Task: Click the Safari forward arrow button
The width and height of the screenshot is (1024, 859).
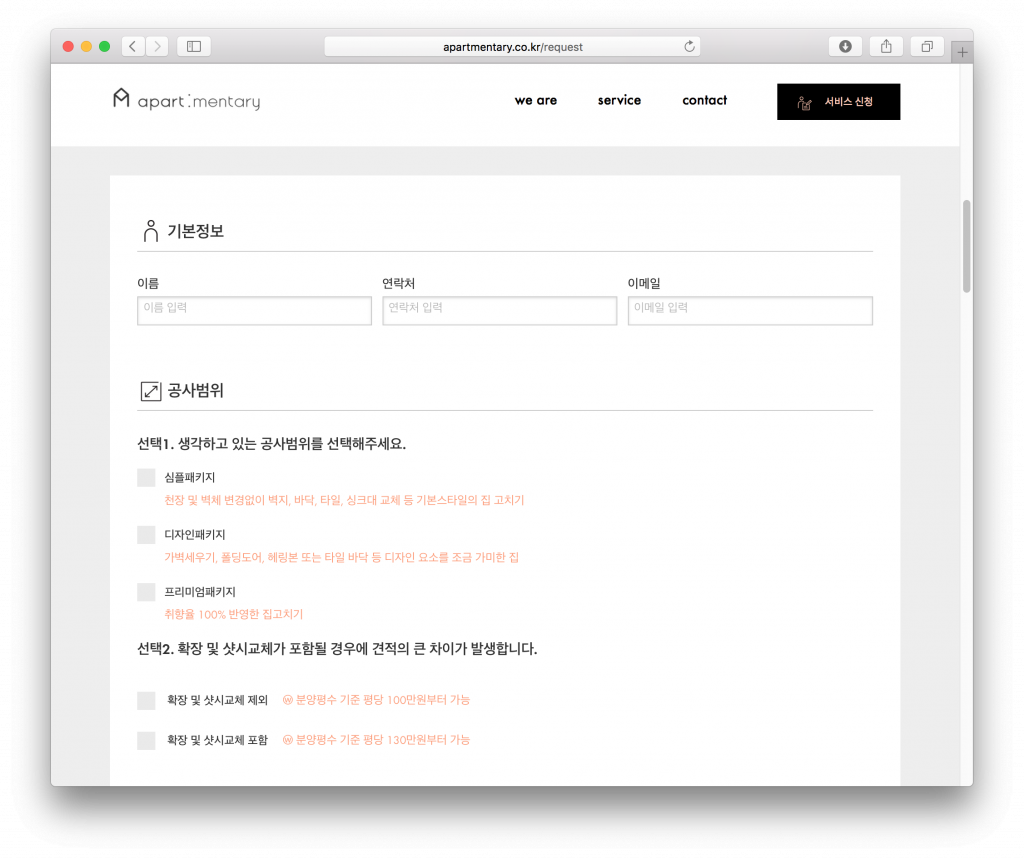Action: pyautogui.click(x=157, y=46)
